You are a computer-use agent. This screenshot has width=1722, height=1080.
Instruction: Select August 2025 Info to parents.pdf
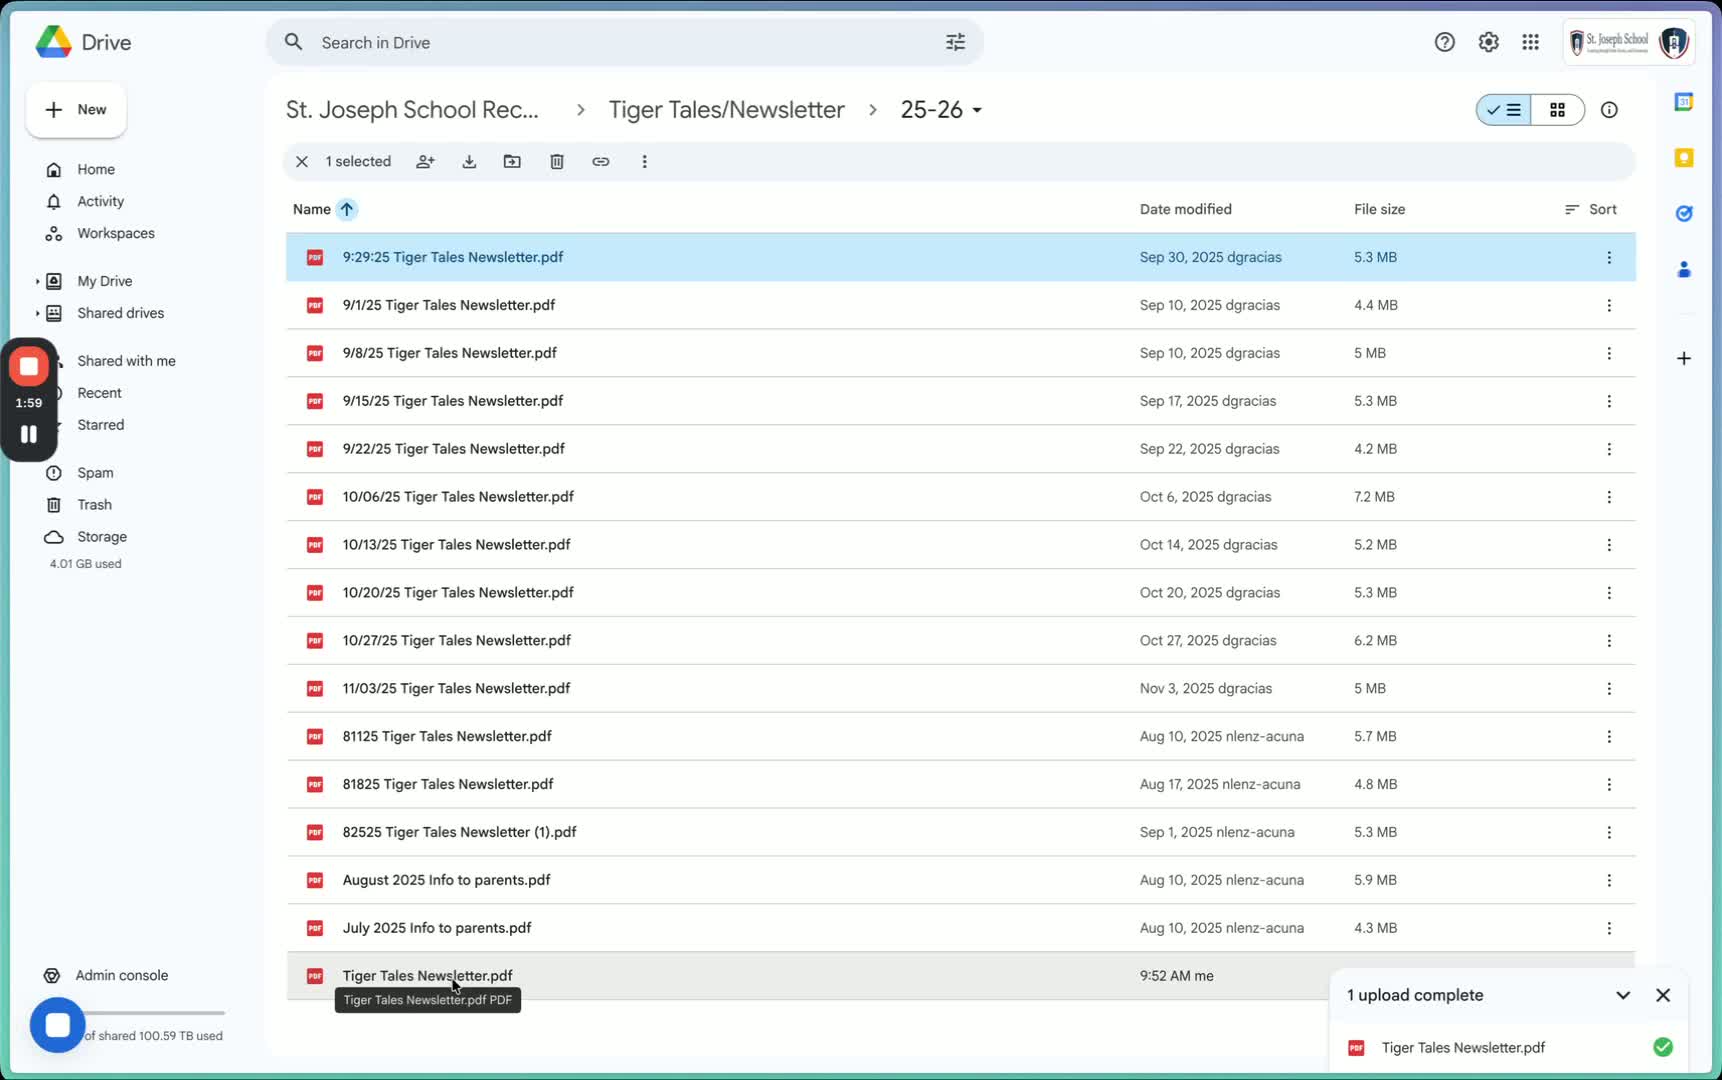tap(960, 880)
